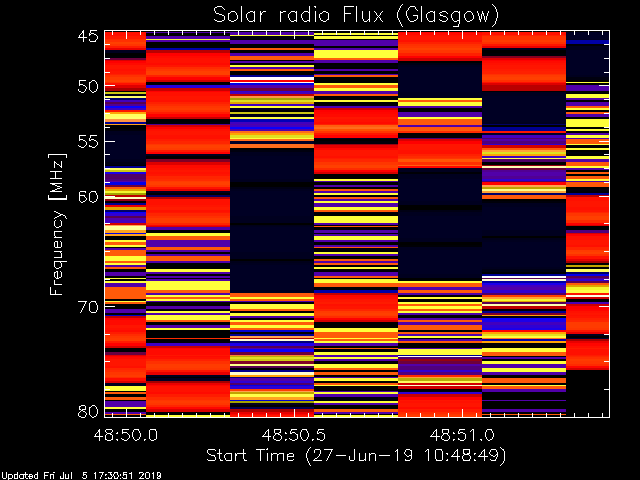
Task: Click the '48:50.5' time tick label
Action: [293, 435]
